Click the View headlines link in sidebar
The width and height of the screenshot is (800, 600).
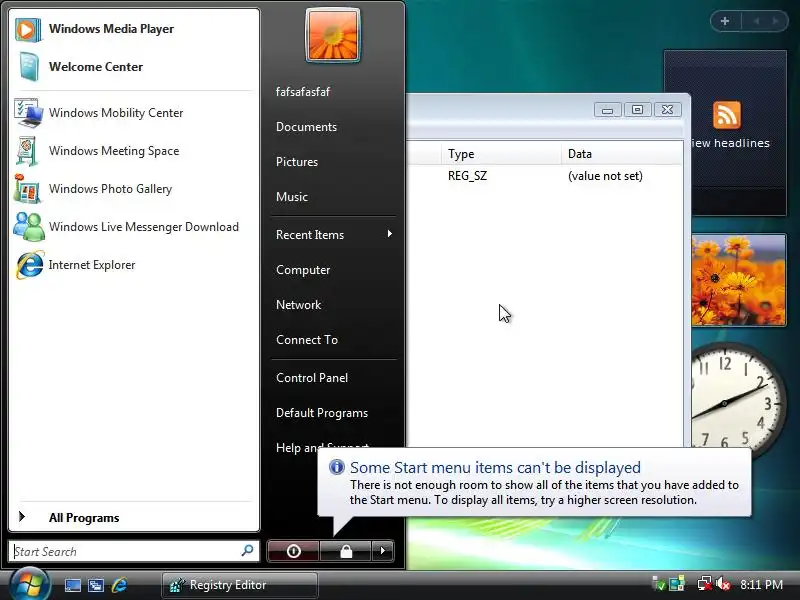point(730,143)
